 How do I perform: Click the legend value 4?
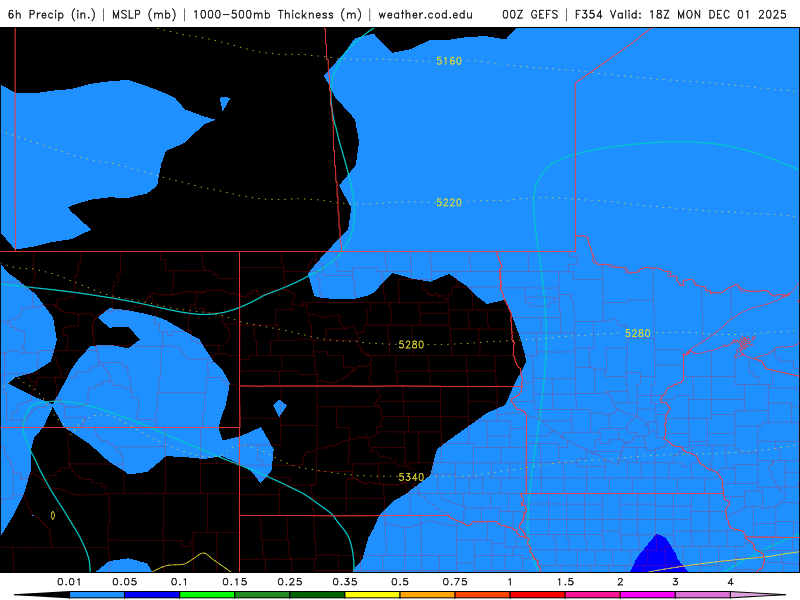tap(731, 582)
